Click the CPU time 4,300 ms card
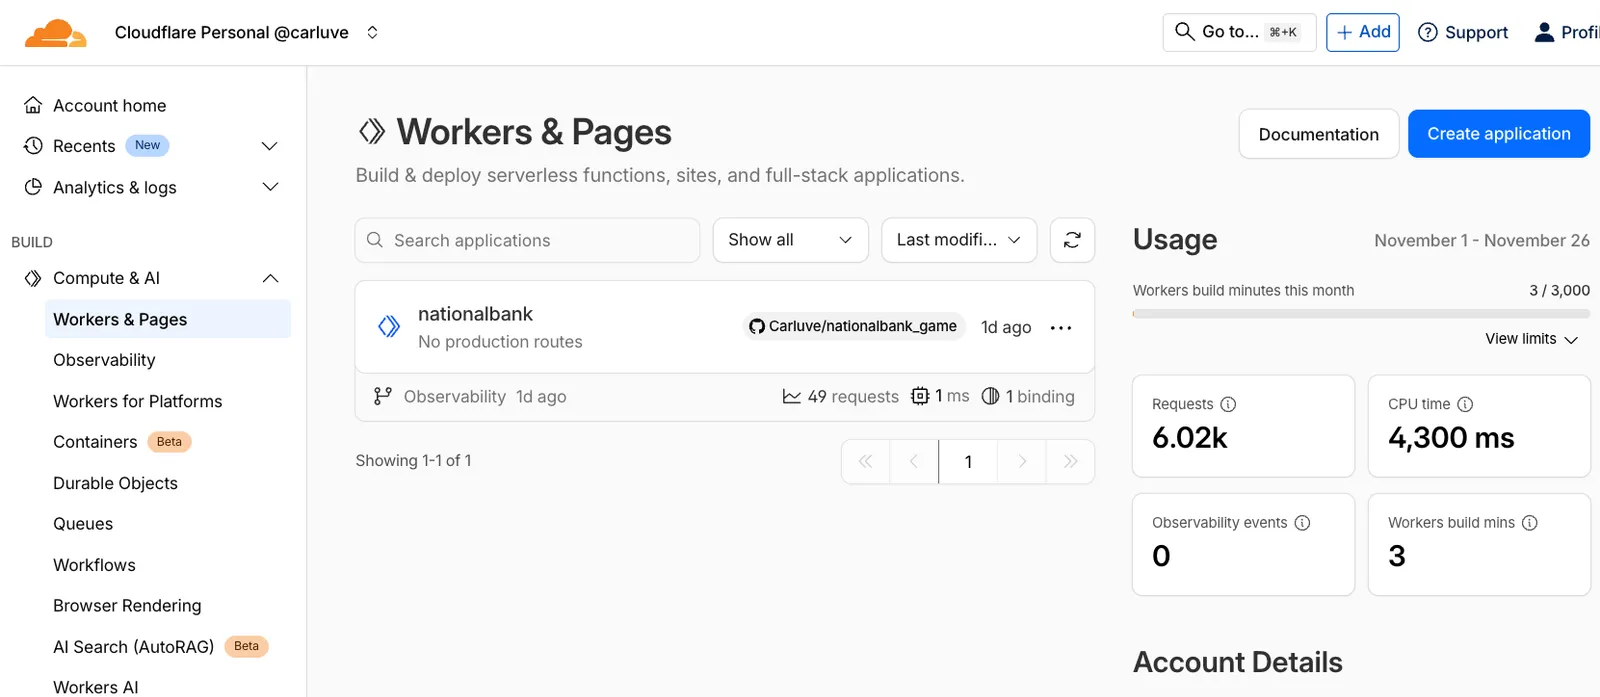Viewport: 1600px width, 697px height. tap(1479, 426)
